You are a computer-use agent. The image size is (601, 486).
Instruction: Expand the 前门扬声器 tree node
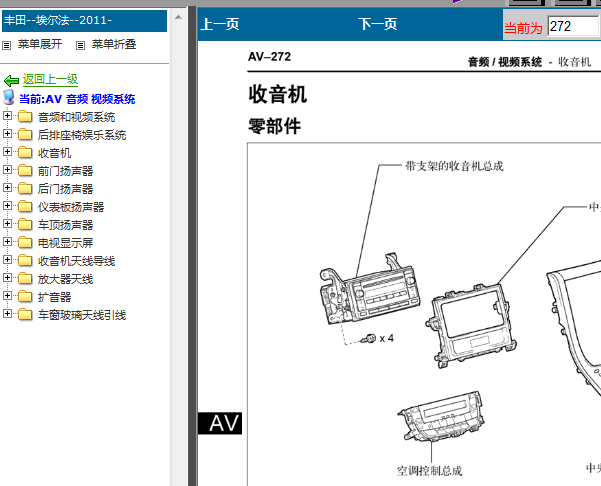(7, 169)
